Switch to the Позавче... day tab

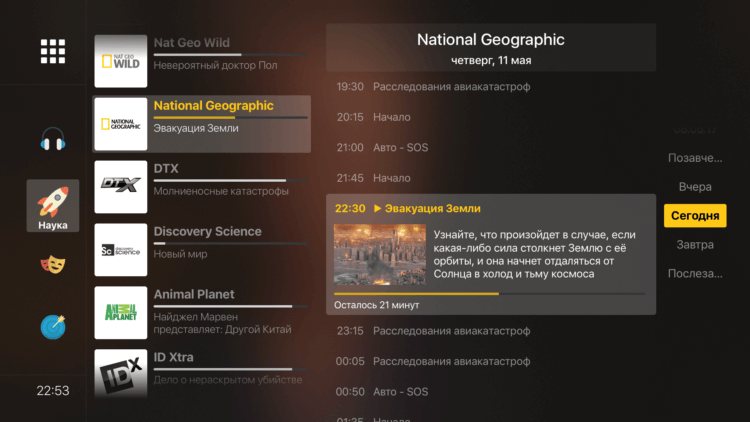click(x=695, y=158)
